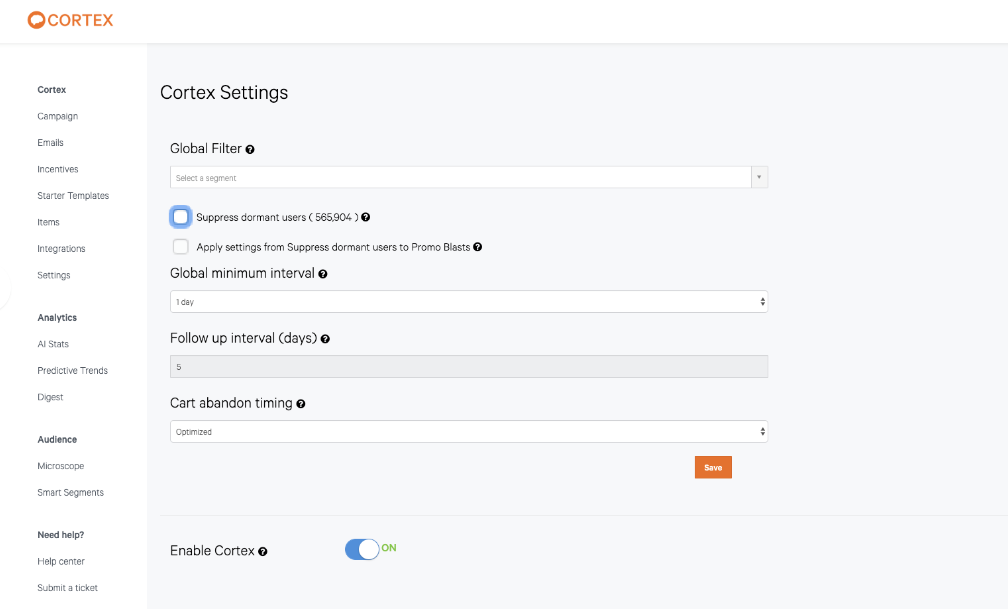
Task: Click the Global Filter dropdown arrow
Action: 759,177
